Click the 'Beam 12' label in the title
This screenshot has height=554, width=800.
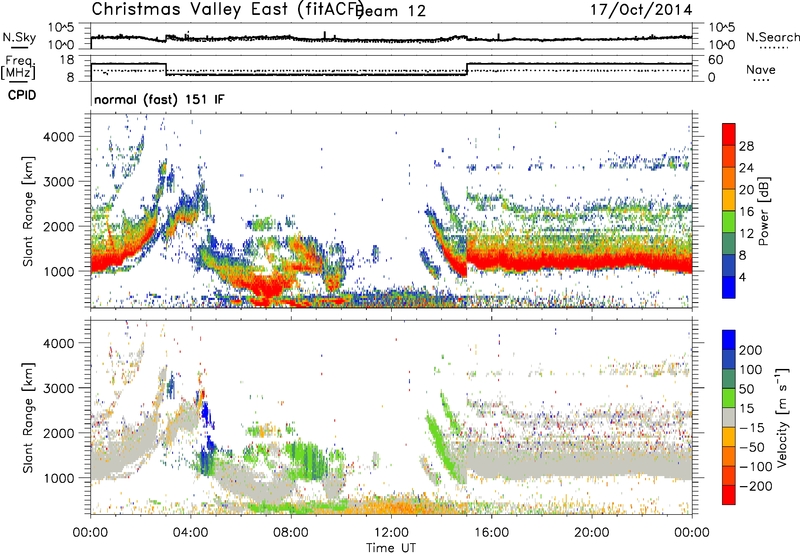391,11
